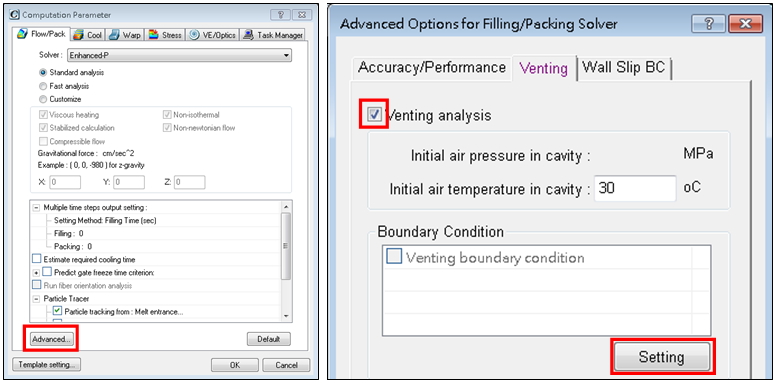This screenshot has width=777, height=383.
Task: Switch to the Cool tab
Action: 87,35
